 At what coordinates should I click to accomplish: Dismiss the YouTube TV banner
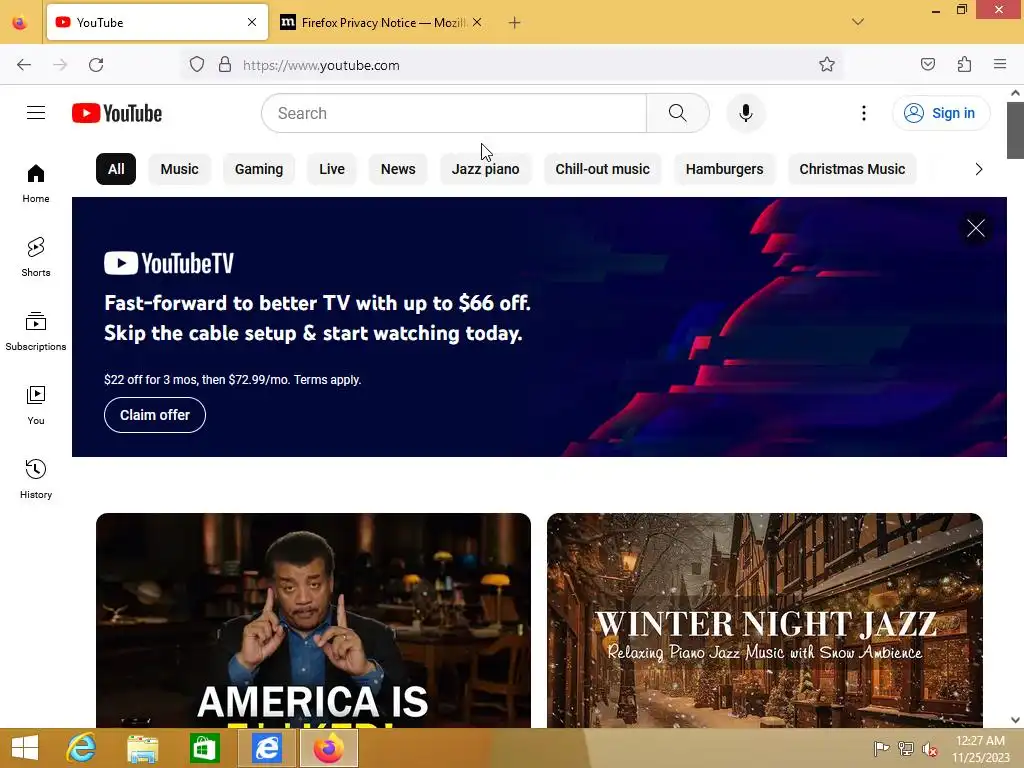976,228
